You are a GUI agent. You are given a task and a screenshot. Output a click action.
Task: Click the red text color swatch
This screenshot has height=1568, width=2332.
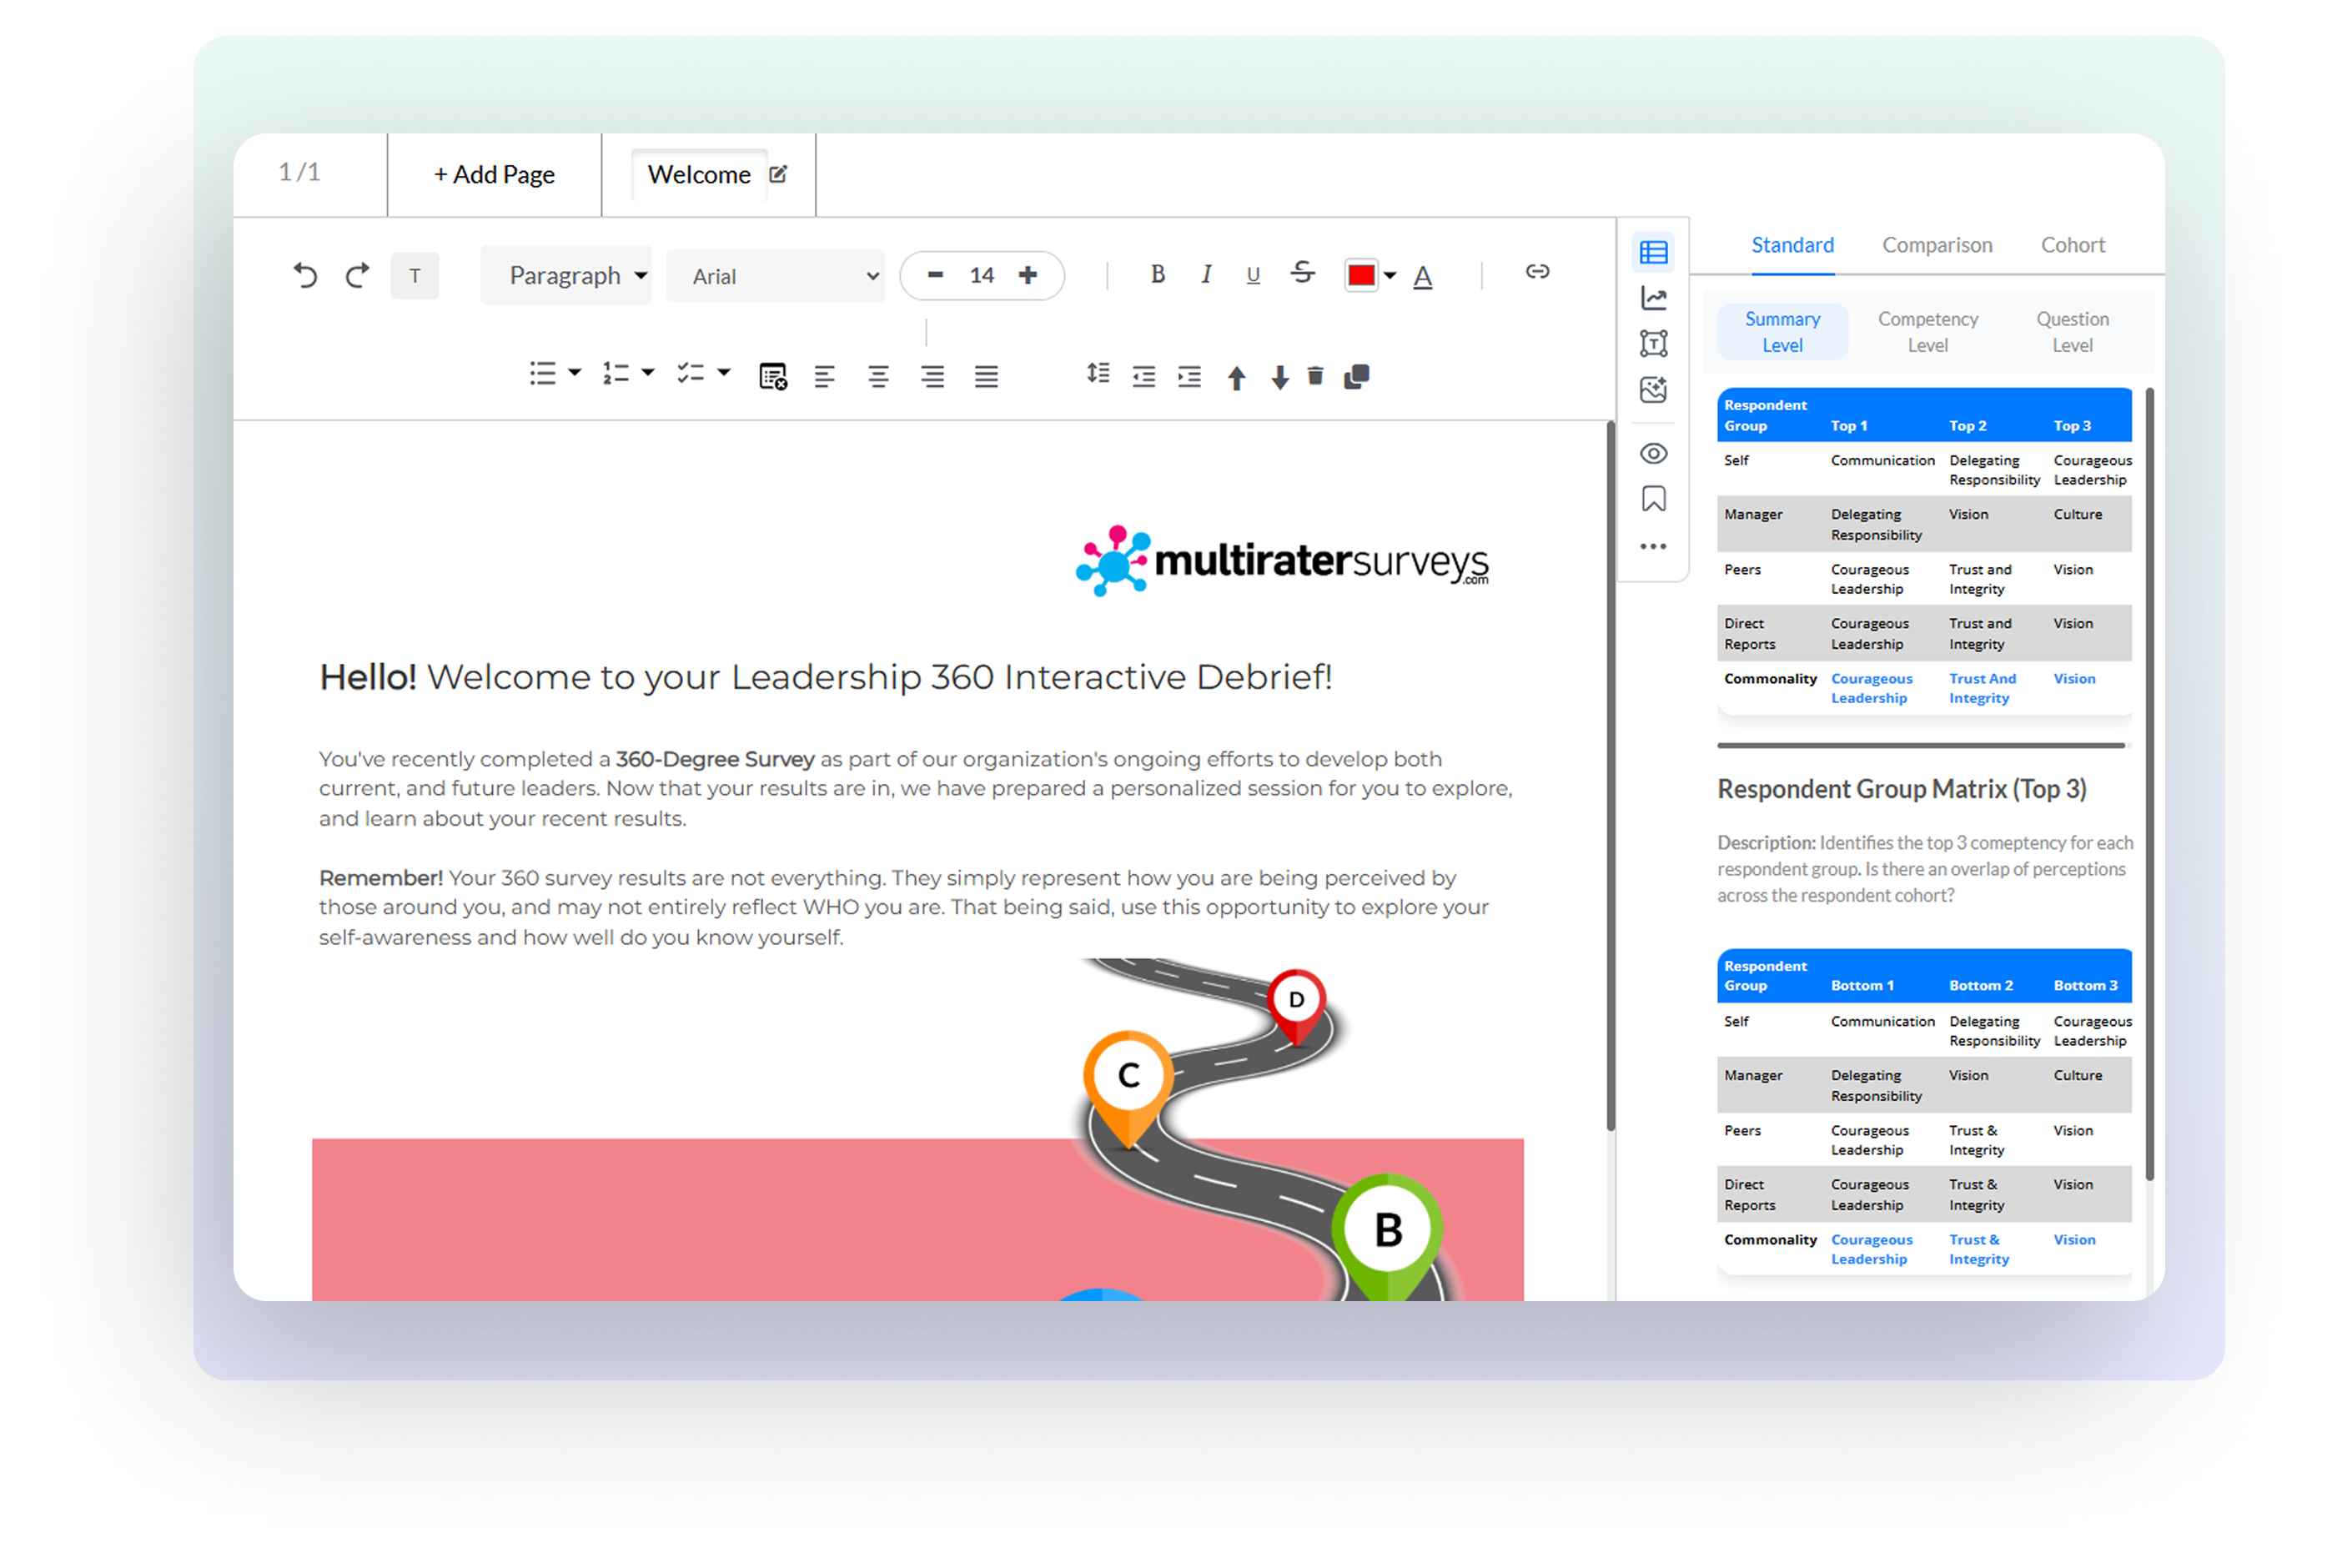click(1361, 275)
